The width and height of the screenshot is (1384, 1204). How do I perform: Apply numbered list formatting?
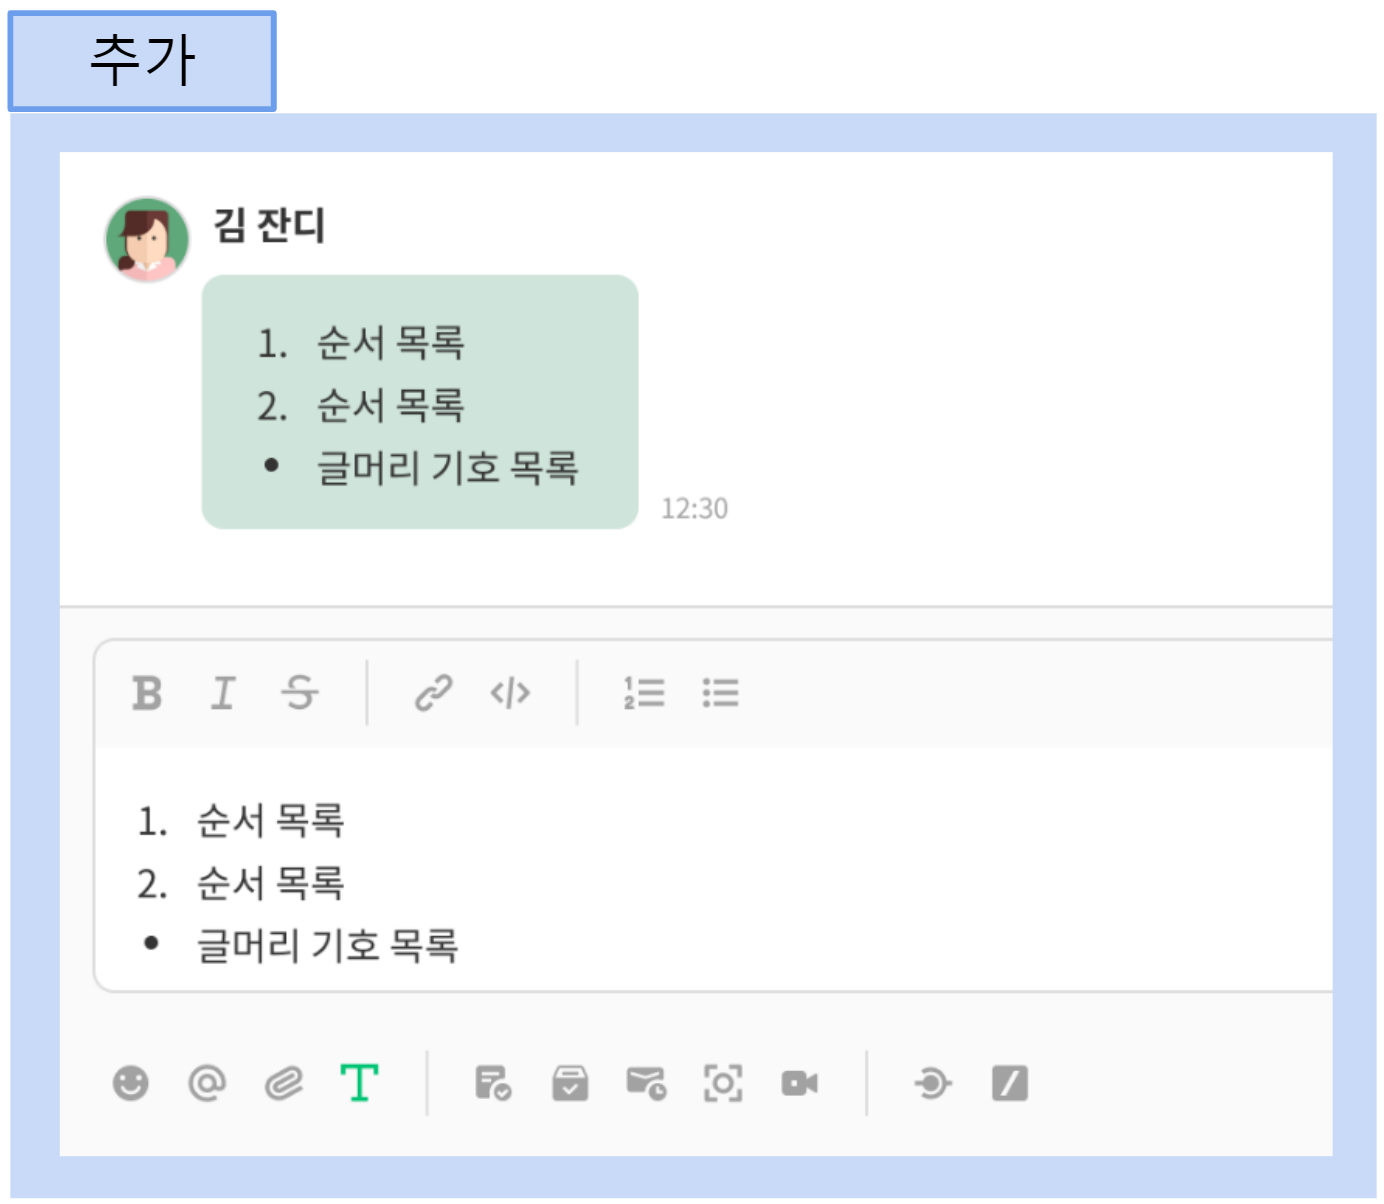pyautogui.click(x=644, y=693)
